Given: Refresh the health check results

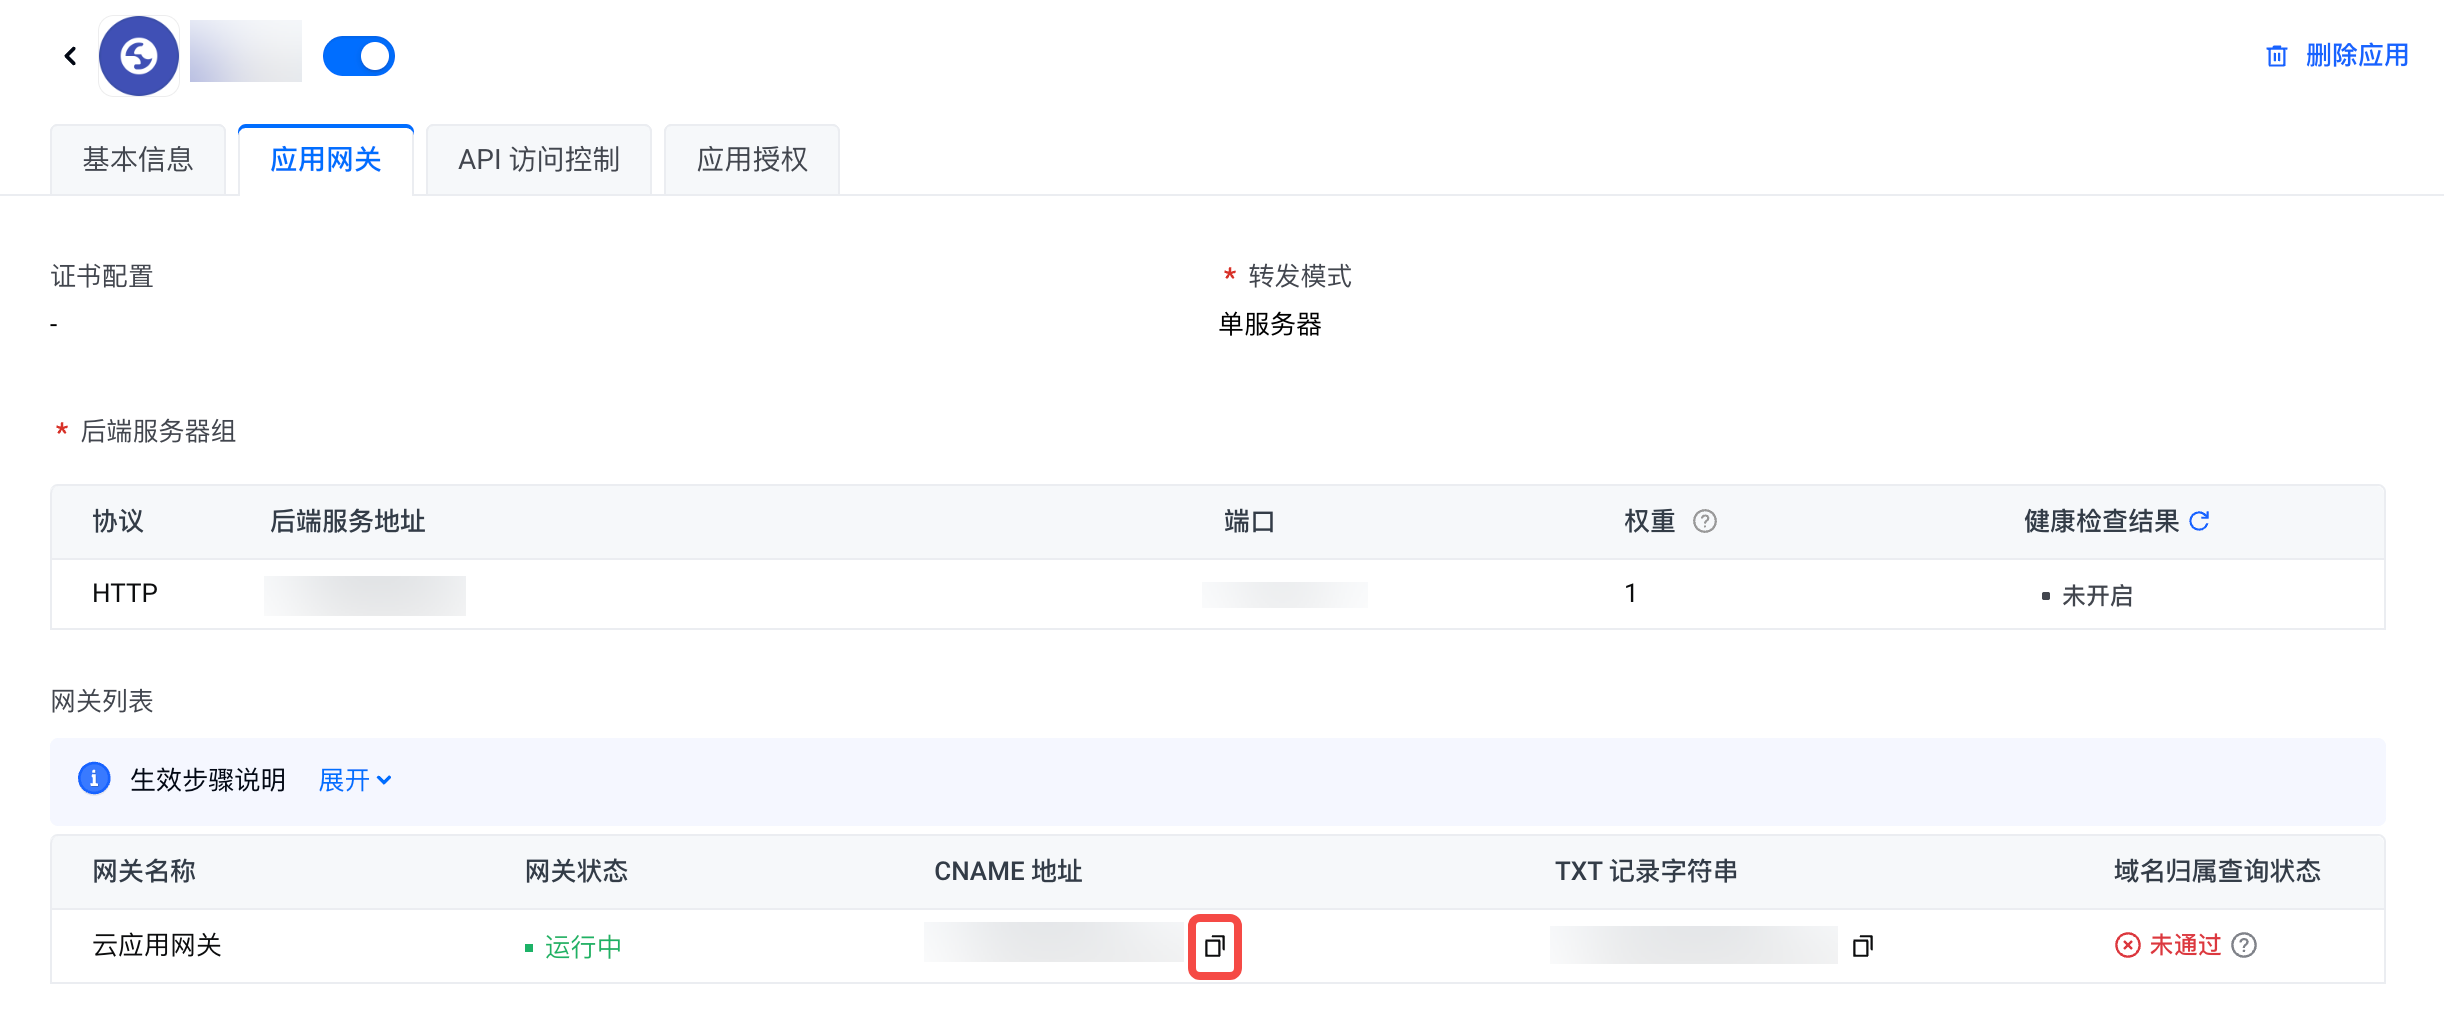Looking at the screenshot, I should 2199,521.
